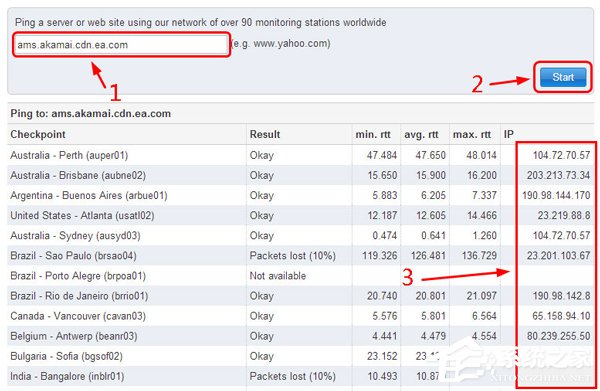
Task: Click the min. rtt value 10.493
Action: point(382,376)
